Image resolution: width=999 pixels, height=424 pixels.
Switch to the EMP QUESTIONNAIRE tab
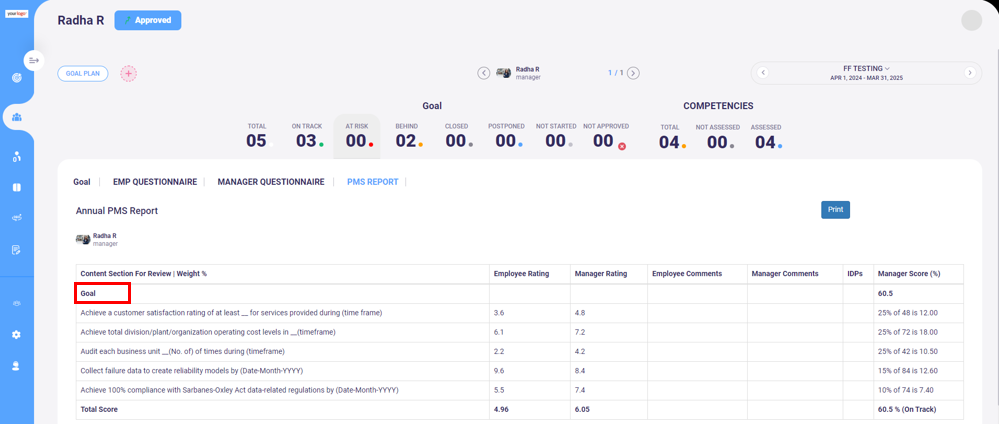point(155,182)
